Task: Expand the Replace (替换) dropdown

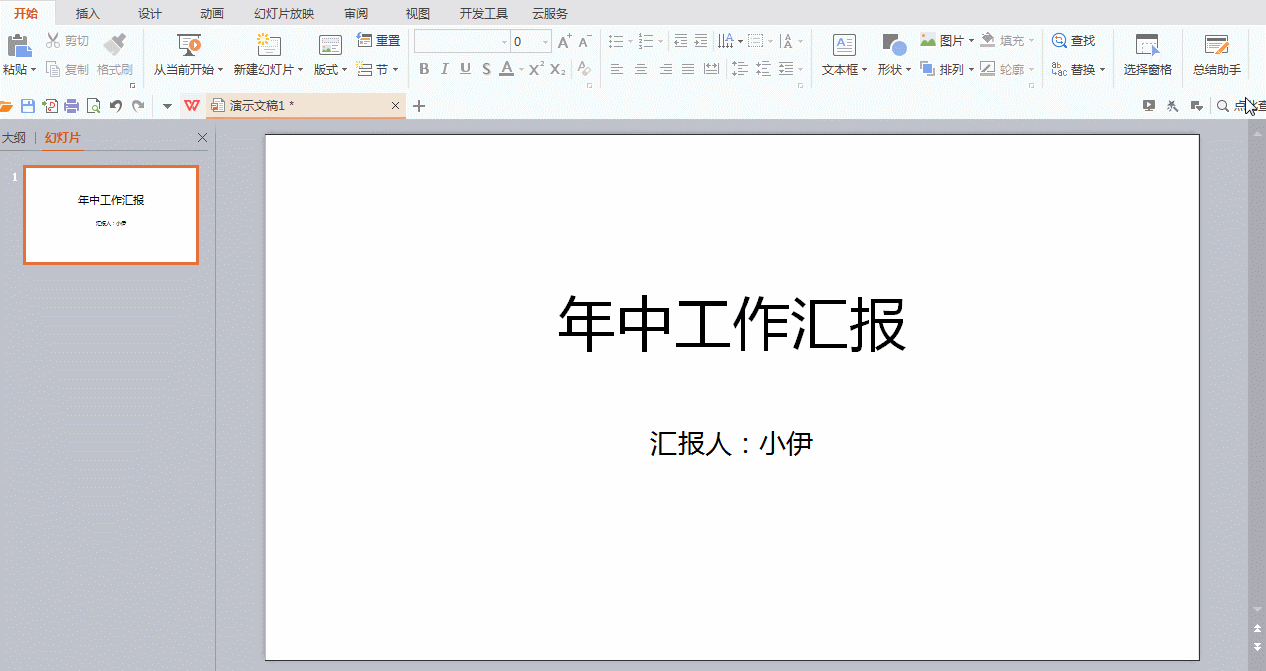Action: tap(1102, 70)
